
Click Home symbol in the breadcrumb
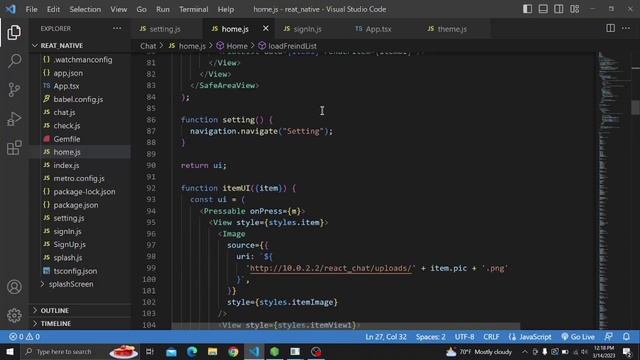click(232, 46)
